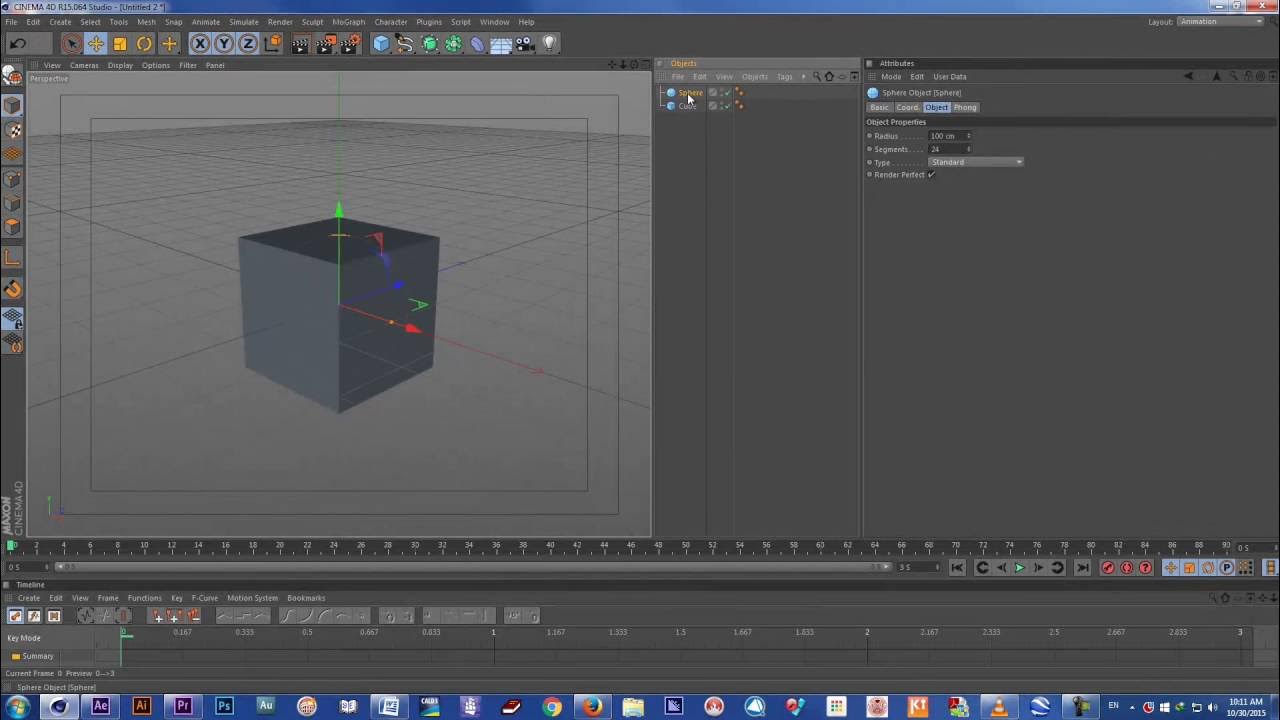Add a Floor environment object

pos(501,43)
